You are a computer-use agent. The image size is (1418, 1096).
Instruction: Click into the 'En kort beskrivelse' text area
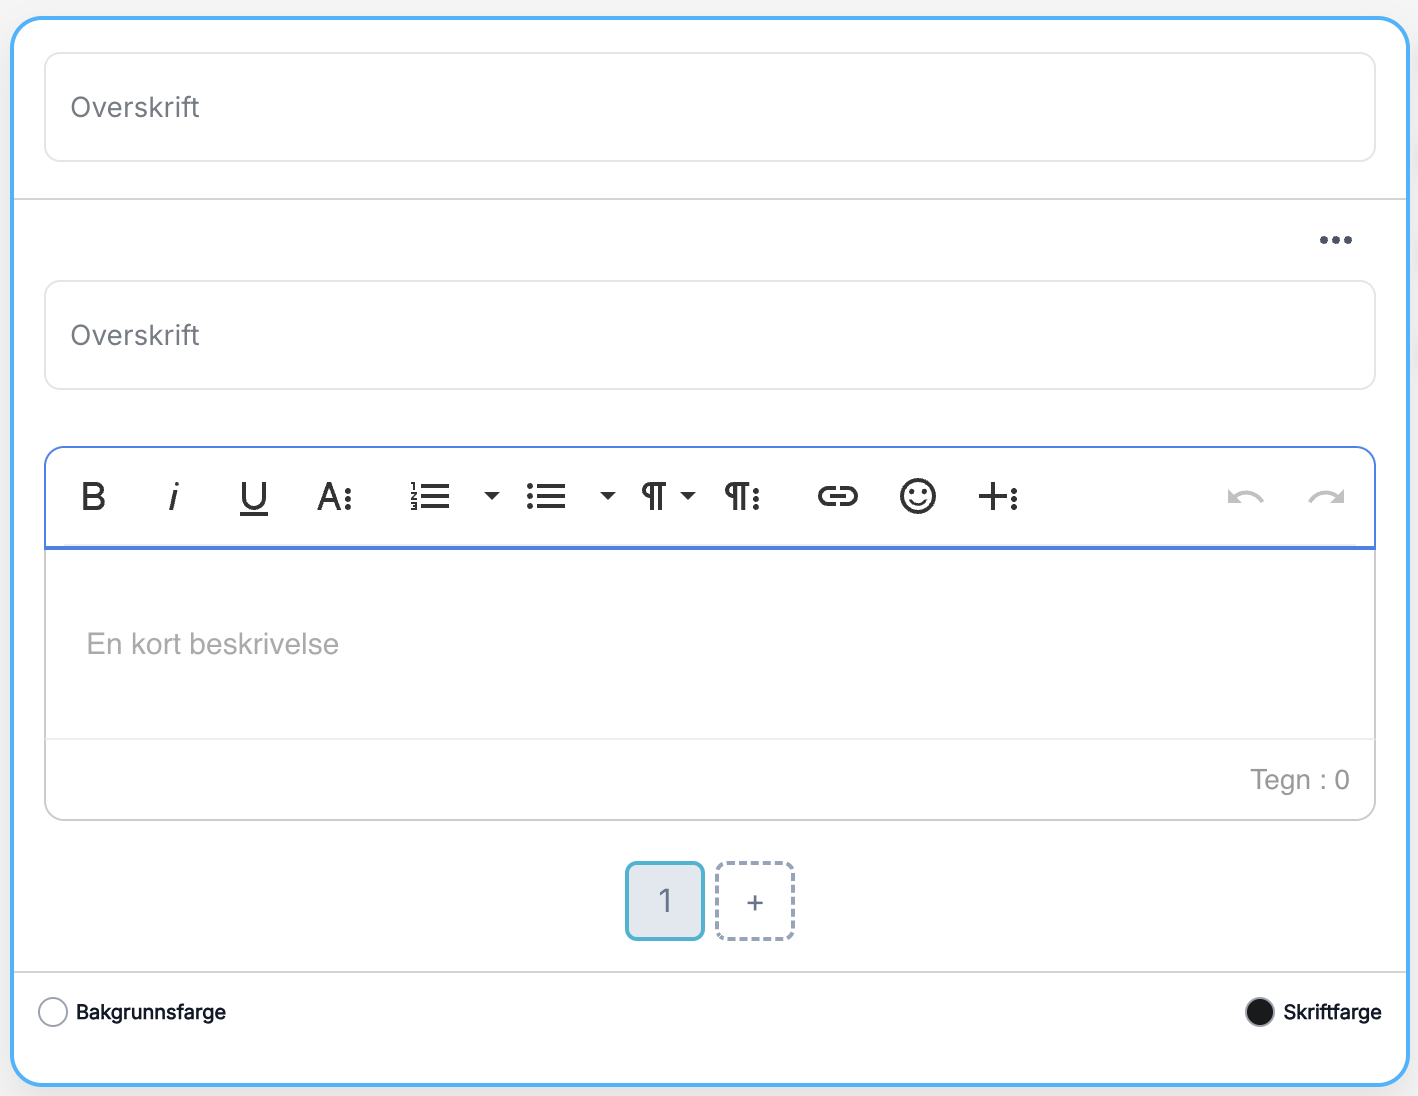click(710, 644)
